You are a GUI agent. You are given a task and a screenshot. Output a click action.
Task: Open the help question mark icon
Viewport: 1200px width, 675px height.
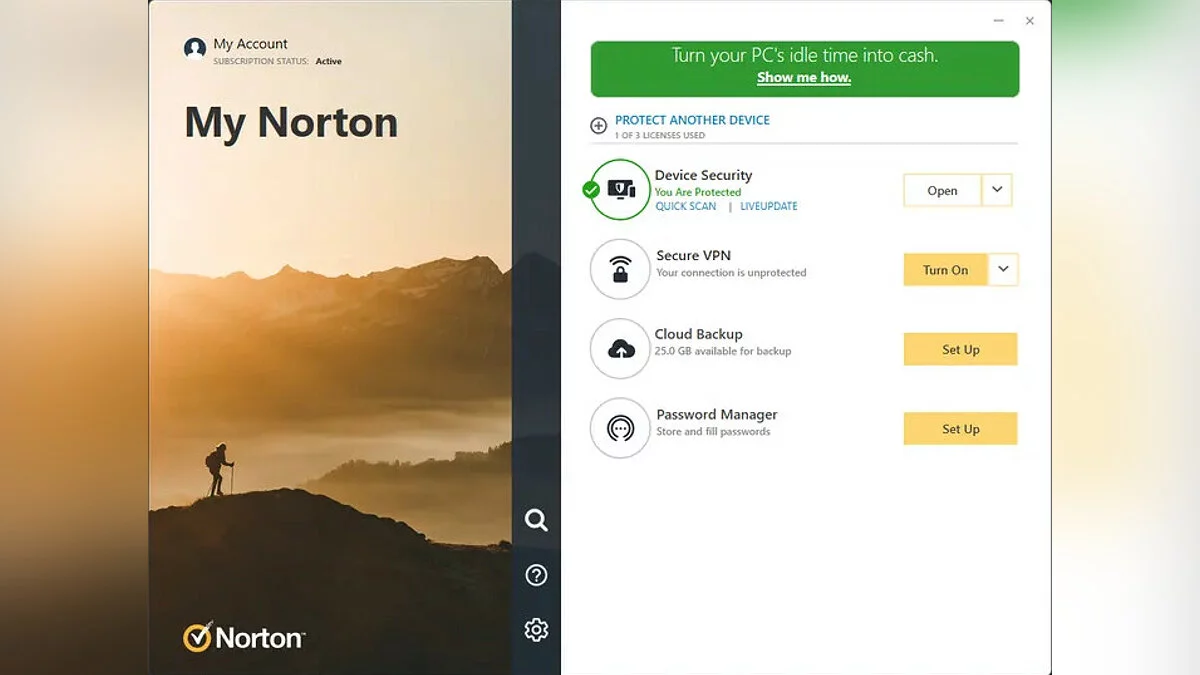[537, 575]
